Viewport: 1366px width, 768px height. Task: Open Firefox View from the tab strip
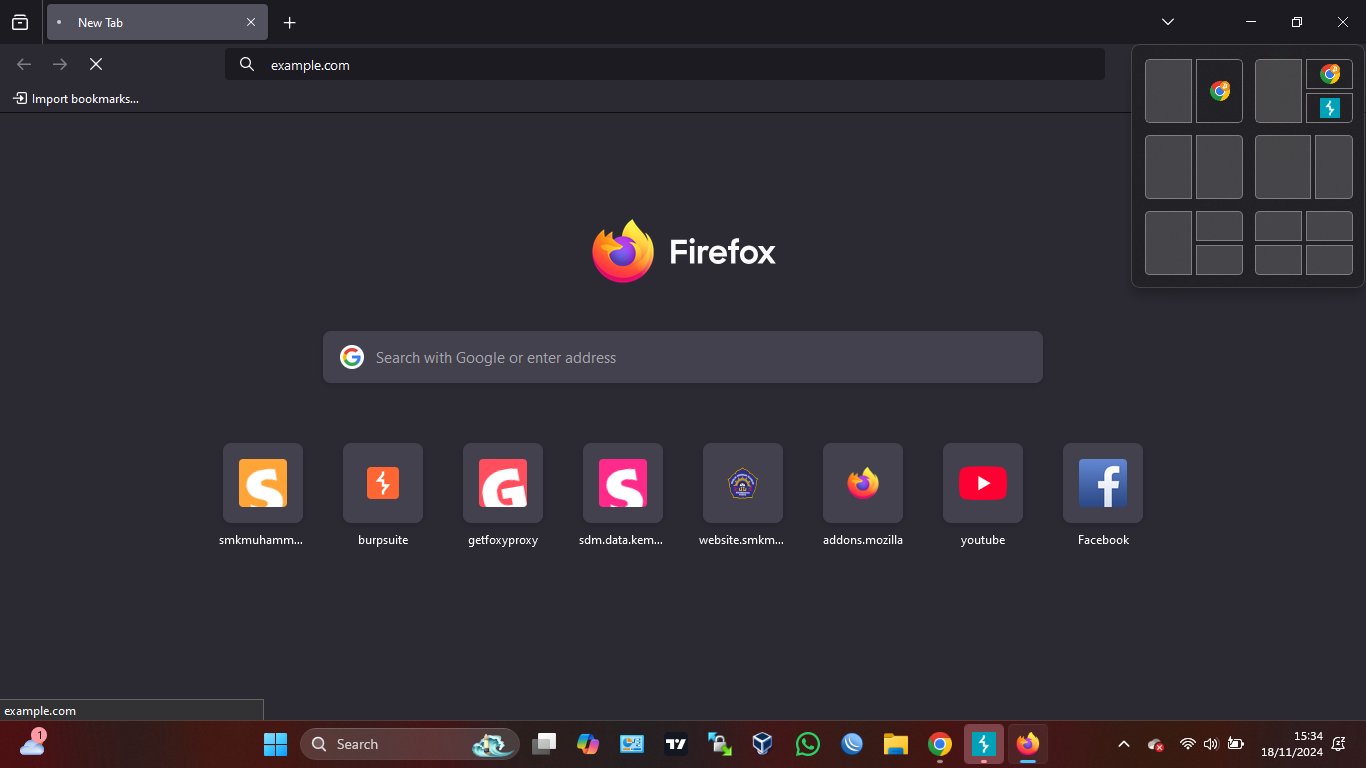(x=20, y=22)
